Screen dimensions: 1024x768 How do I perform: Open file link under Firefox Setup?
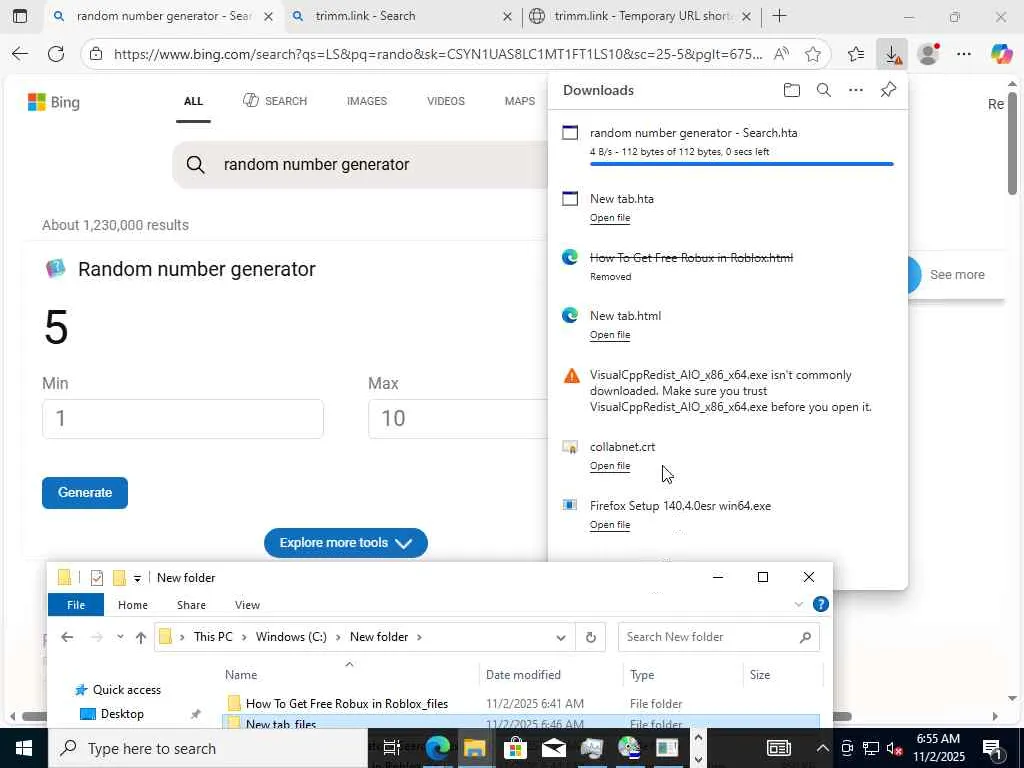pyautogui.click(x=610, y=524)
